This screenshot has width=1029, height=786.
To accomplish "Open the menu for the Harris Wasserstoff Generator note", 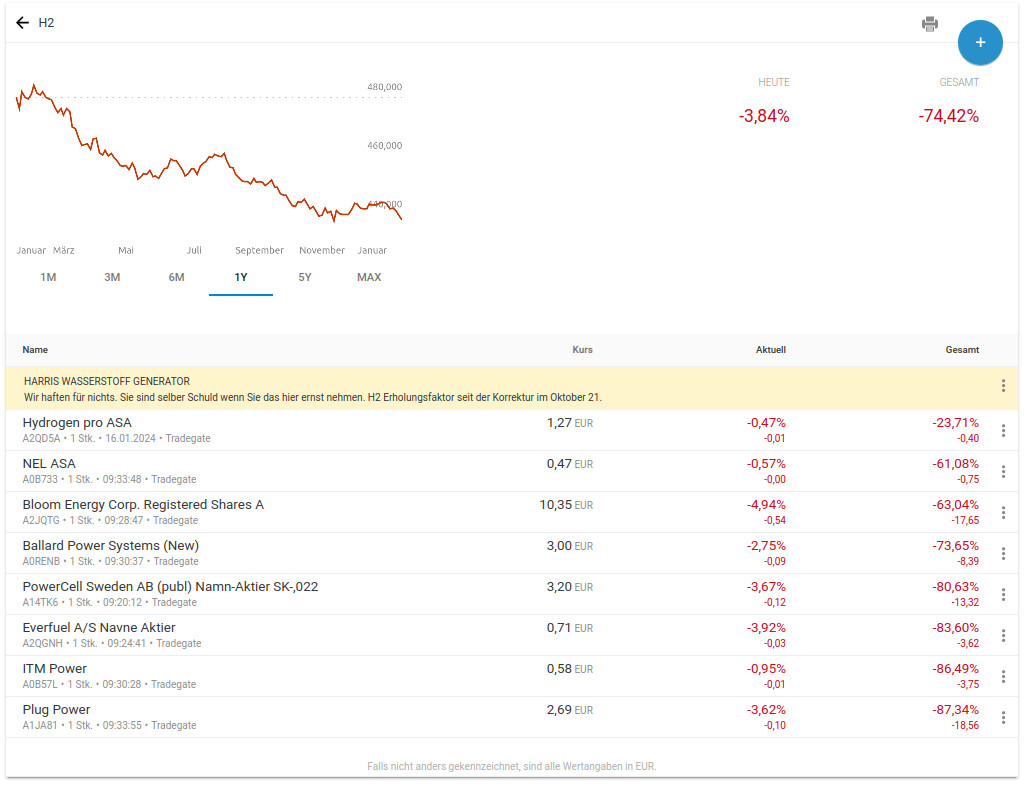I will tap(1003, 386).
